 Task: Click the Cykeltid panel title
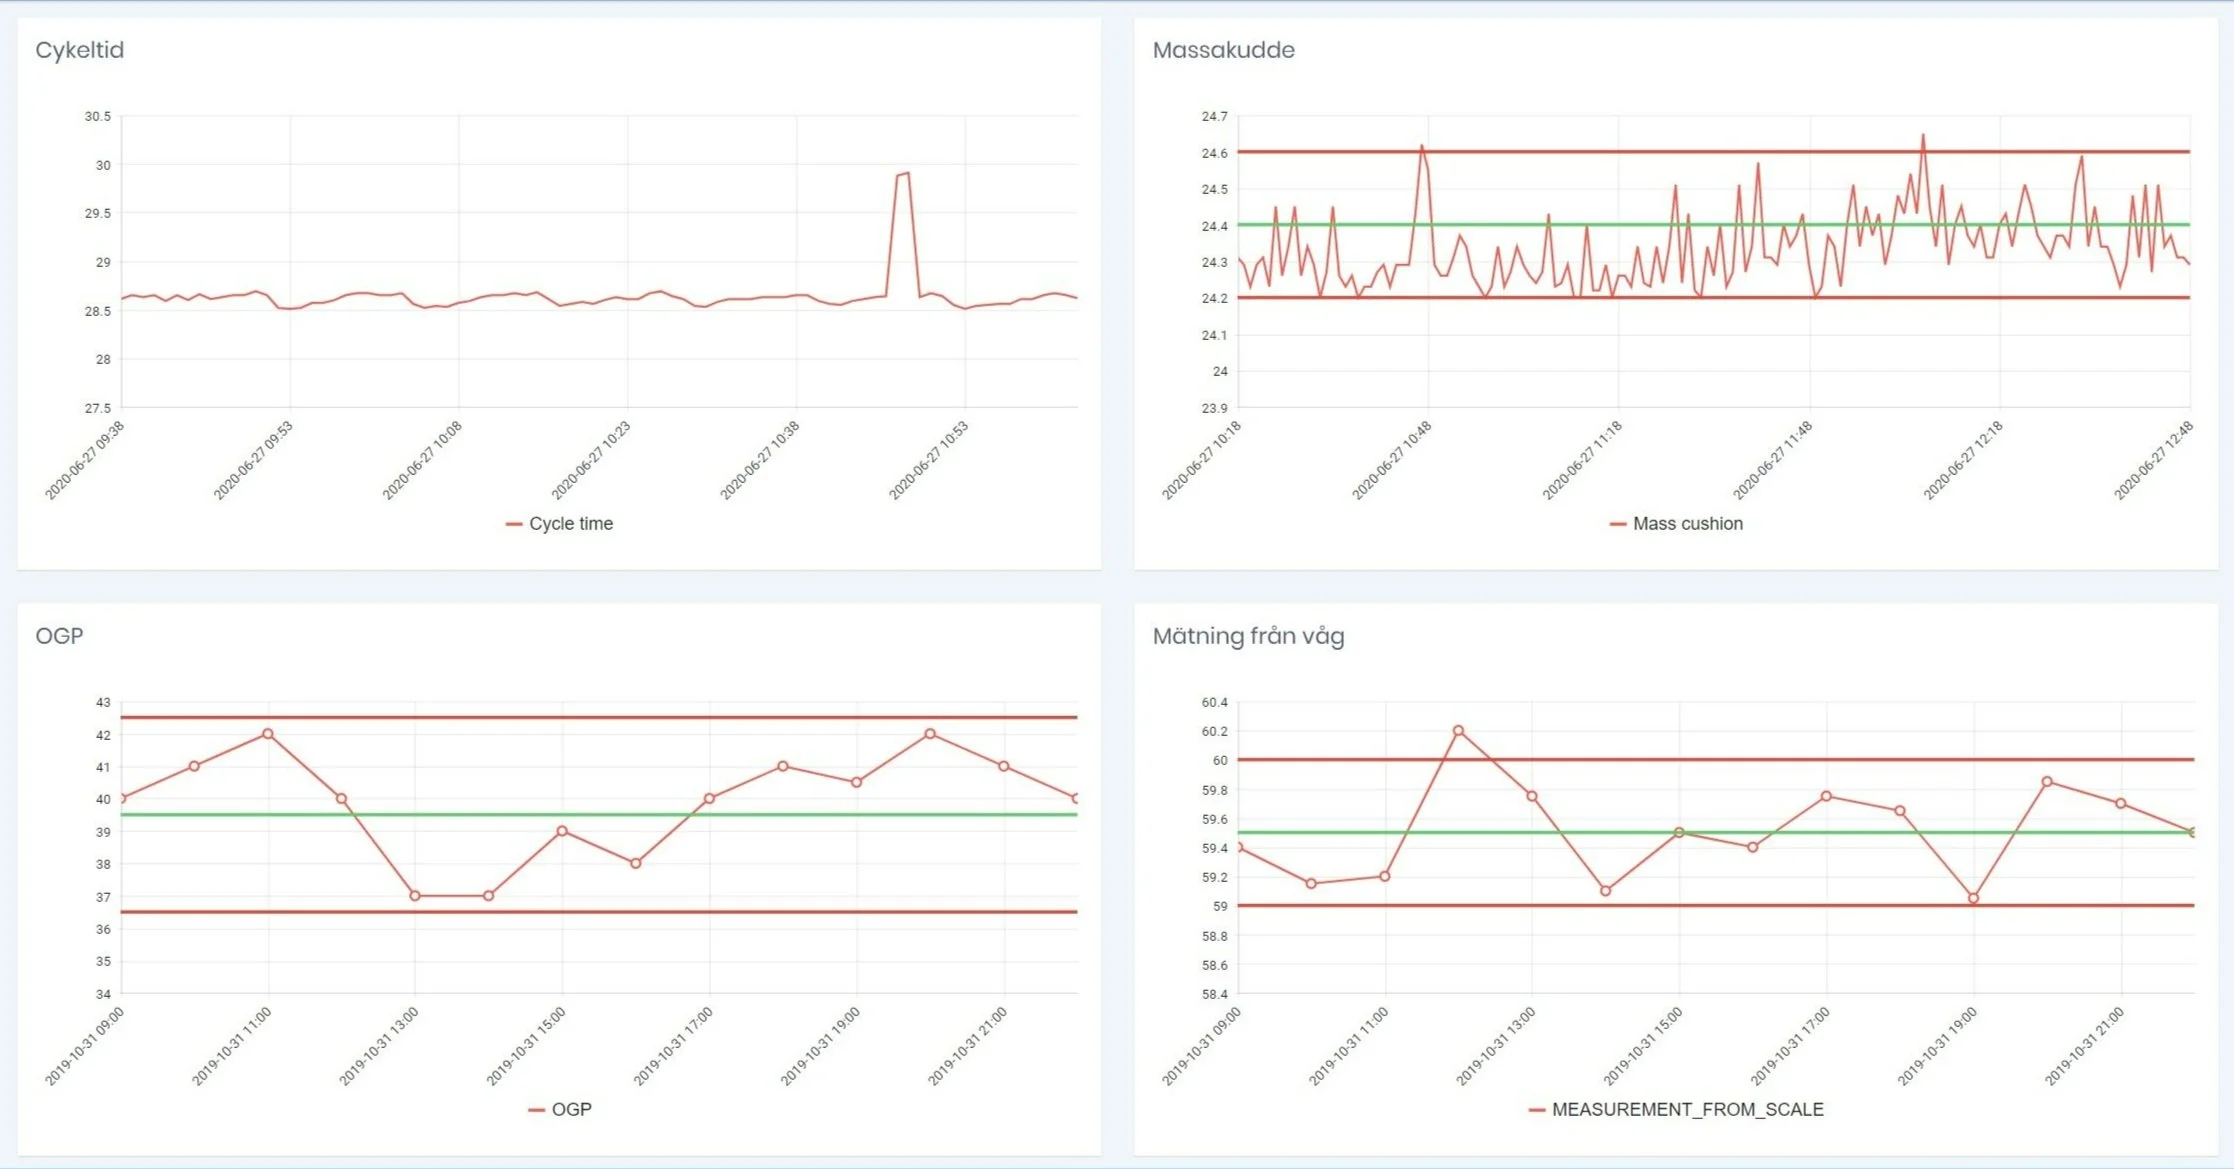pyautogui.click(x=79, y=50)
